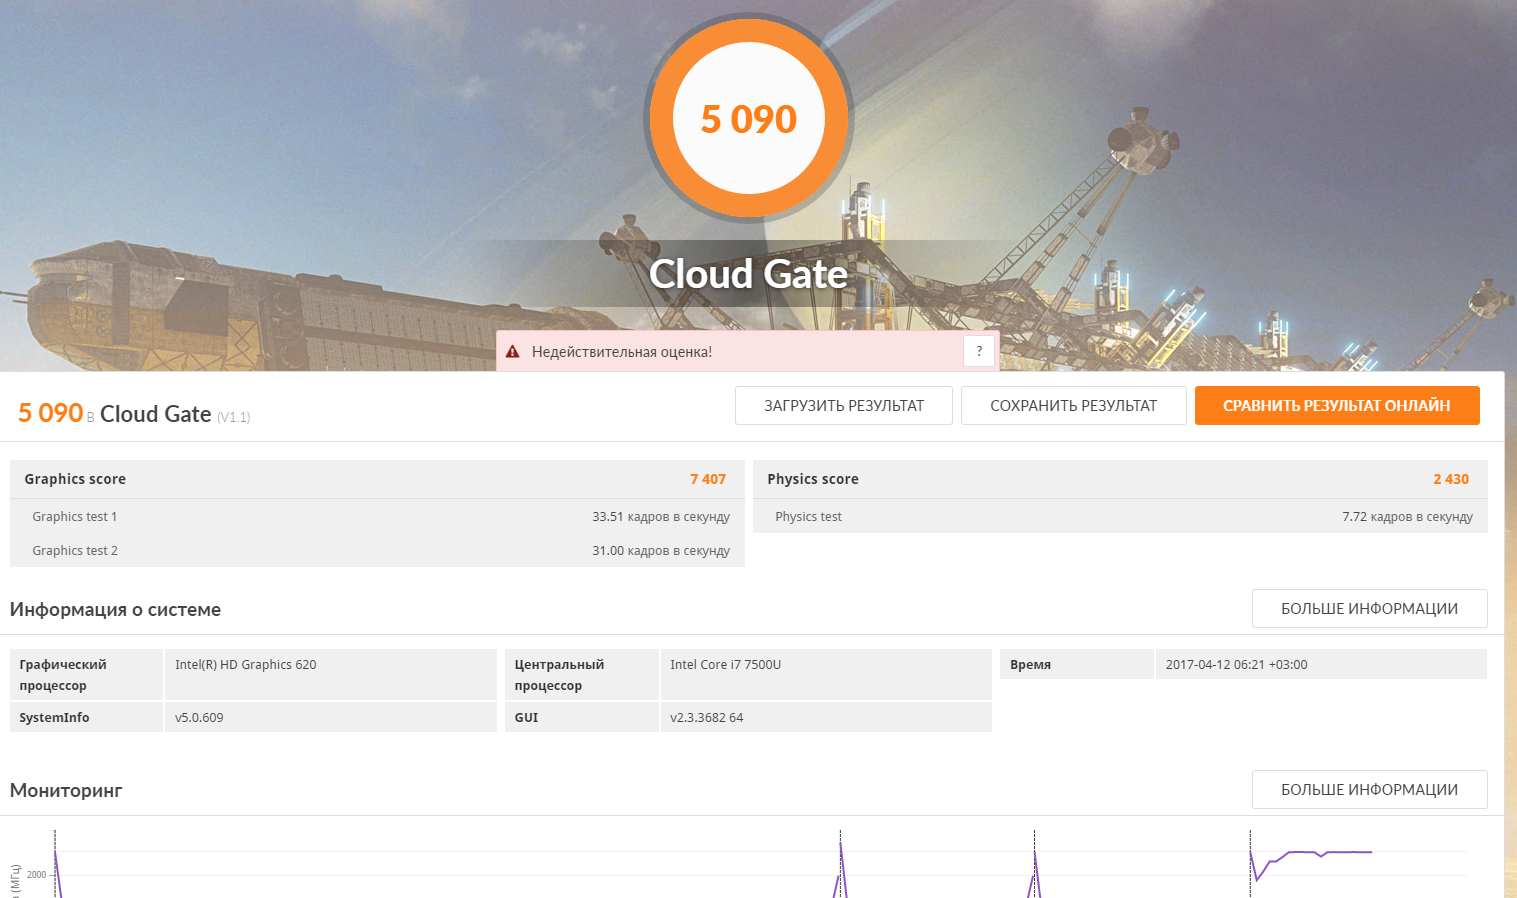Click the 5 090 score circle
The height and width of the screenshot is (898, 1517).
point(749,118)
